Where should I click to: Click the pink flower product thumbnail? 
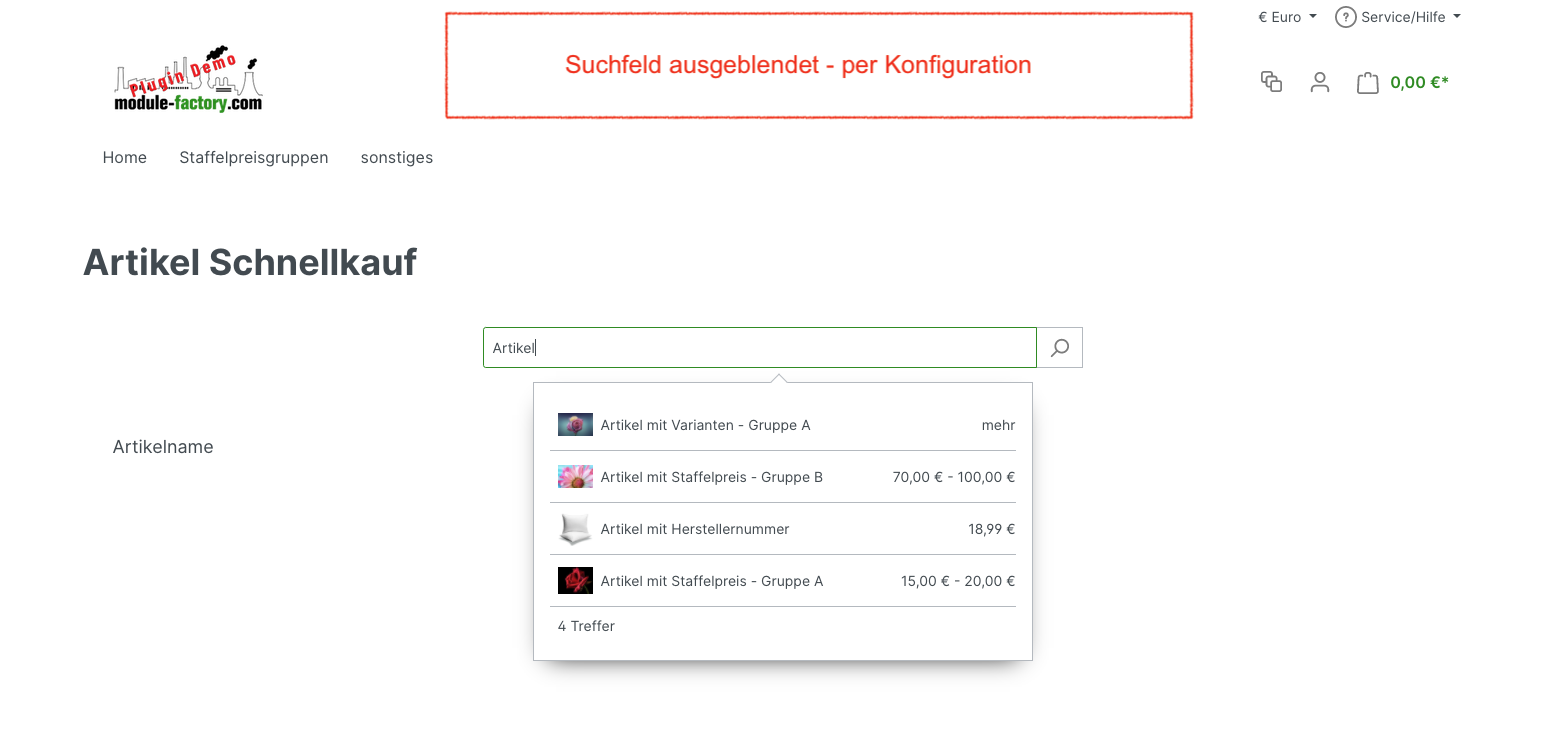tap(575, 477)
